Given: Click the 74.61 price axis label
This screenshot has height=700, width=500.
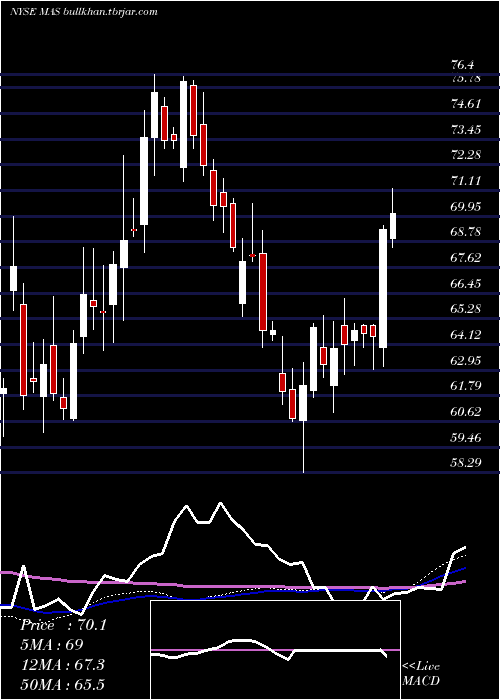Looking at the screenshot, I should (x=467, y=104).
